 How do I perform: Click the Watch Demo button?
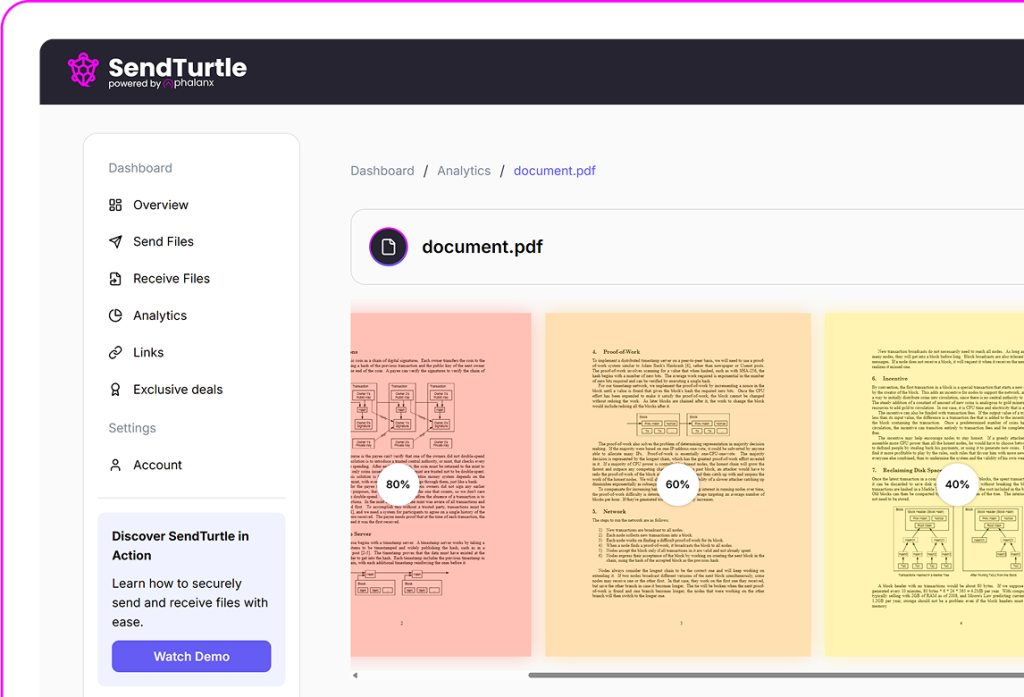click(x=191, y=656)
